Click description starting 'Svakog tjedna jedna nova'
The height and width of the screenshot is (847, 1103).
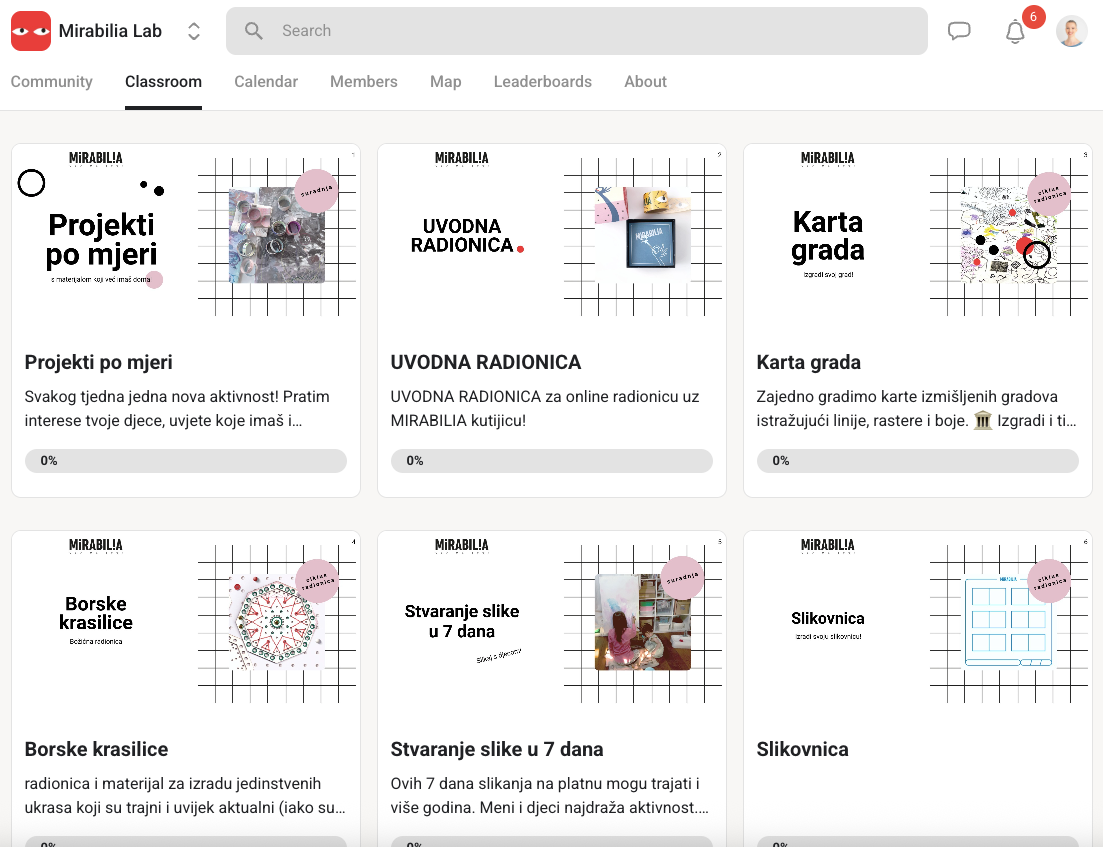pyautogui.click(x=177, y=409)
